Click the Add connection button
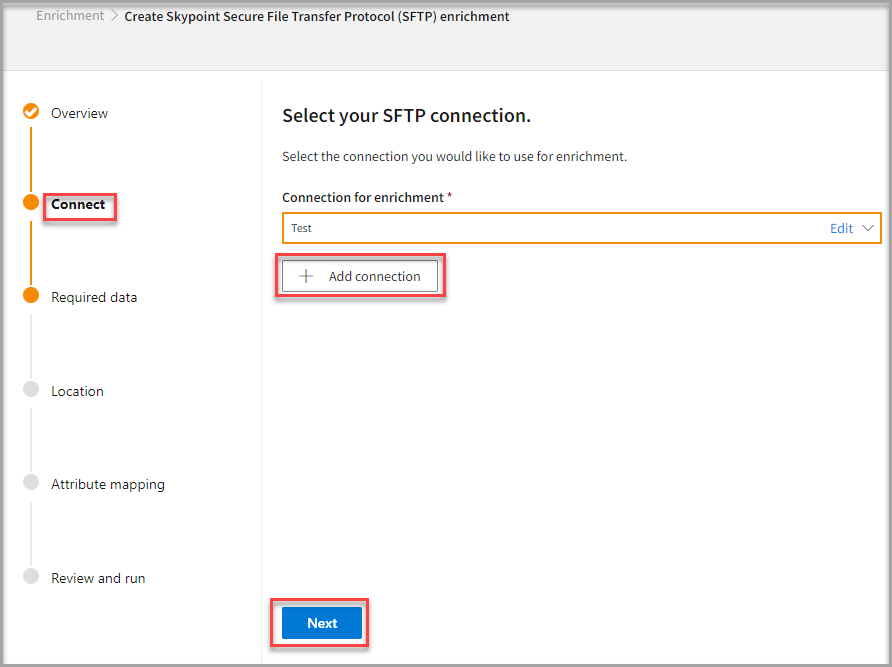The width and height of the screenshot is (892, 667). pos(360,277)
